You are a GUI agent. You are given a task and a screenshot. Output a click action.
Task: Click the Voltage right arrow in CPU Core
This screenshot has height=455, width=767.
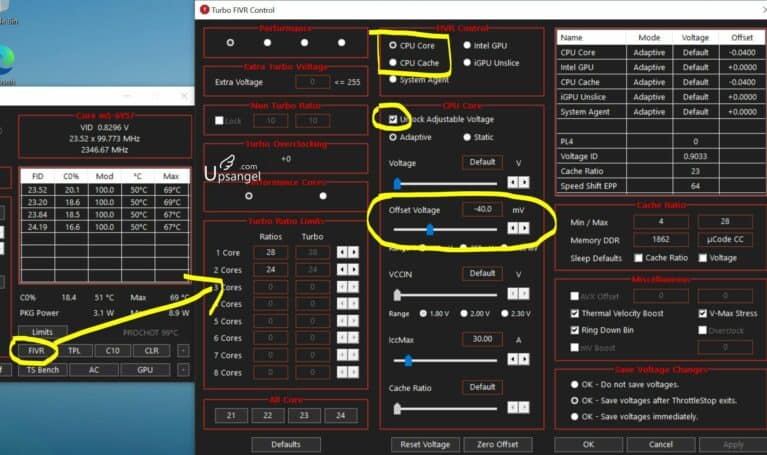[x=524, y=183]
